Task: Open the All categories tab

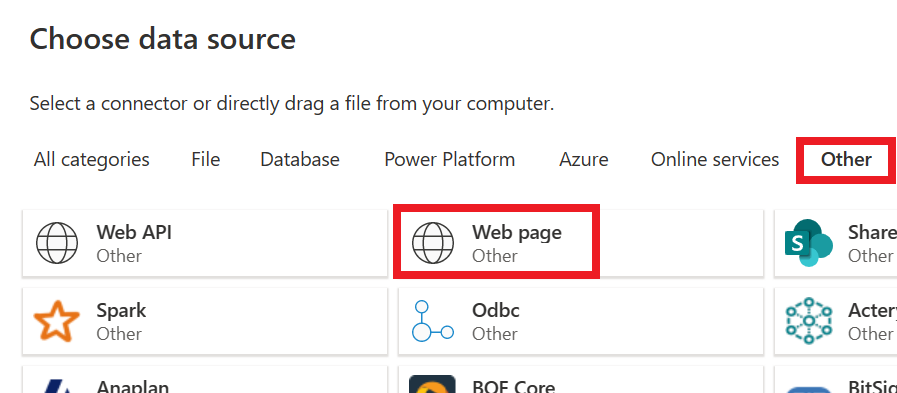Action: click(92, 159)
